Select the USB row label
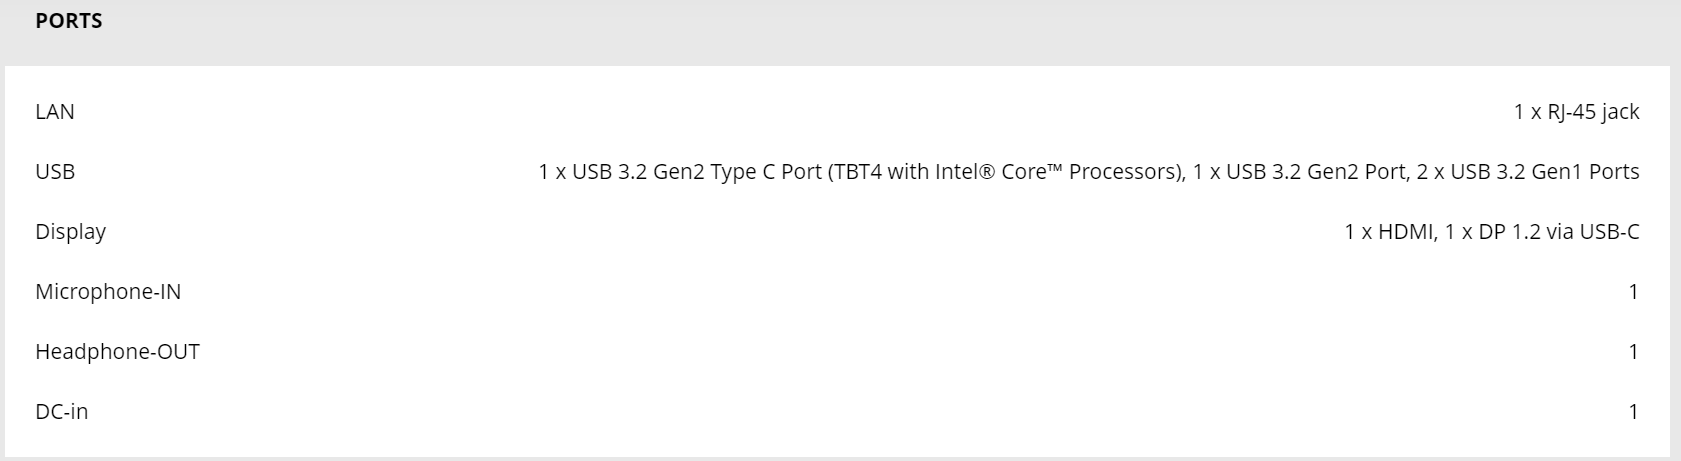1681x461 pixels. (x=55, y=172)
